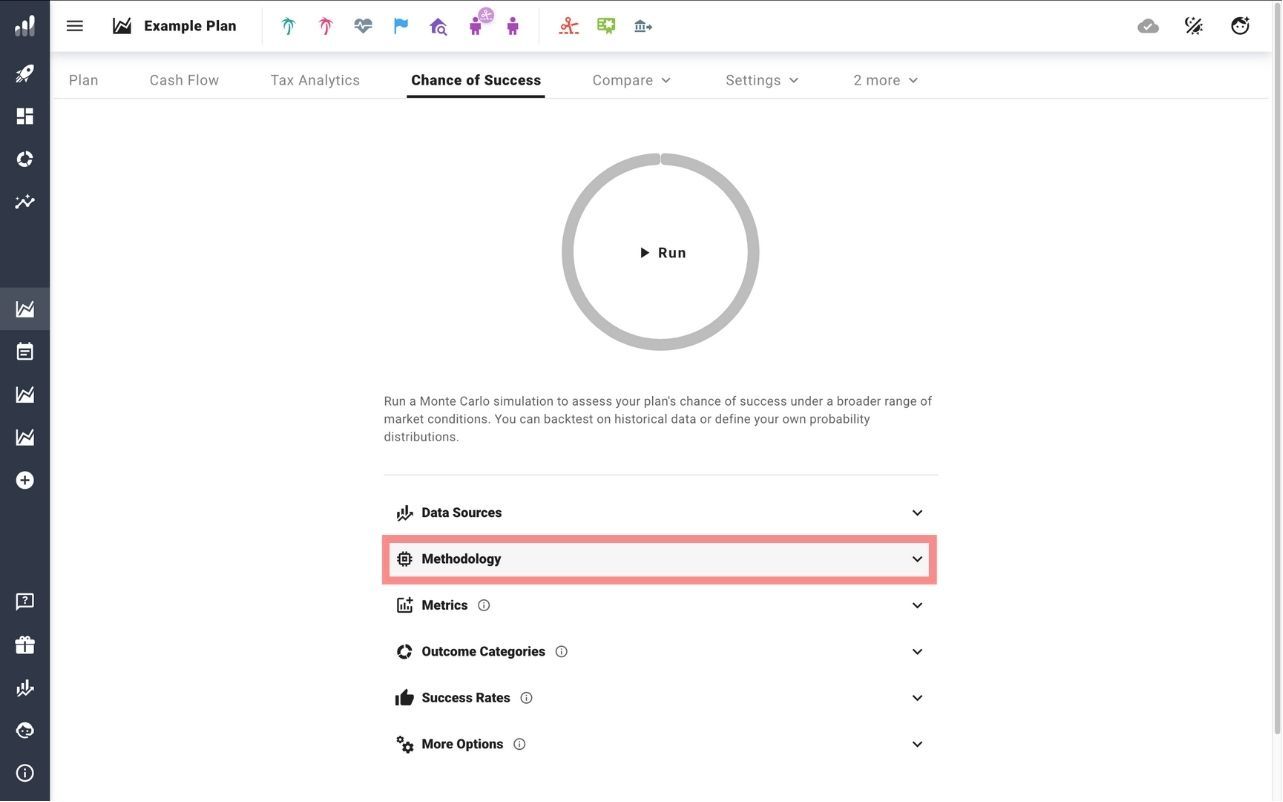The image size is (1283, 802).
Task: Switch to the Tax Analytics tab
Action: [315, 80]
